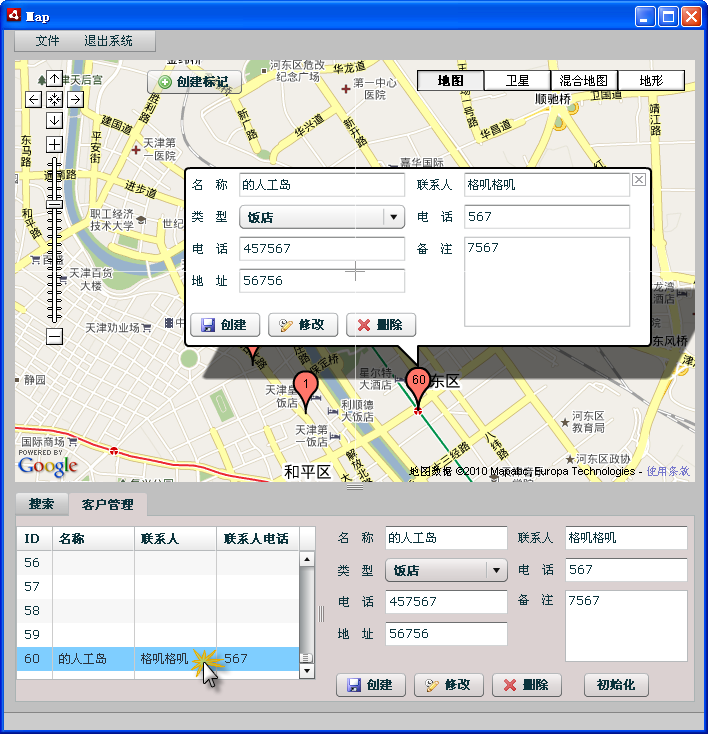
Task: Select table row with ID 57
Action: [x=158, y=587]
